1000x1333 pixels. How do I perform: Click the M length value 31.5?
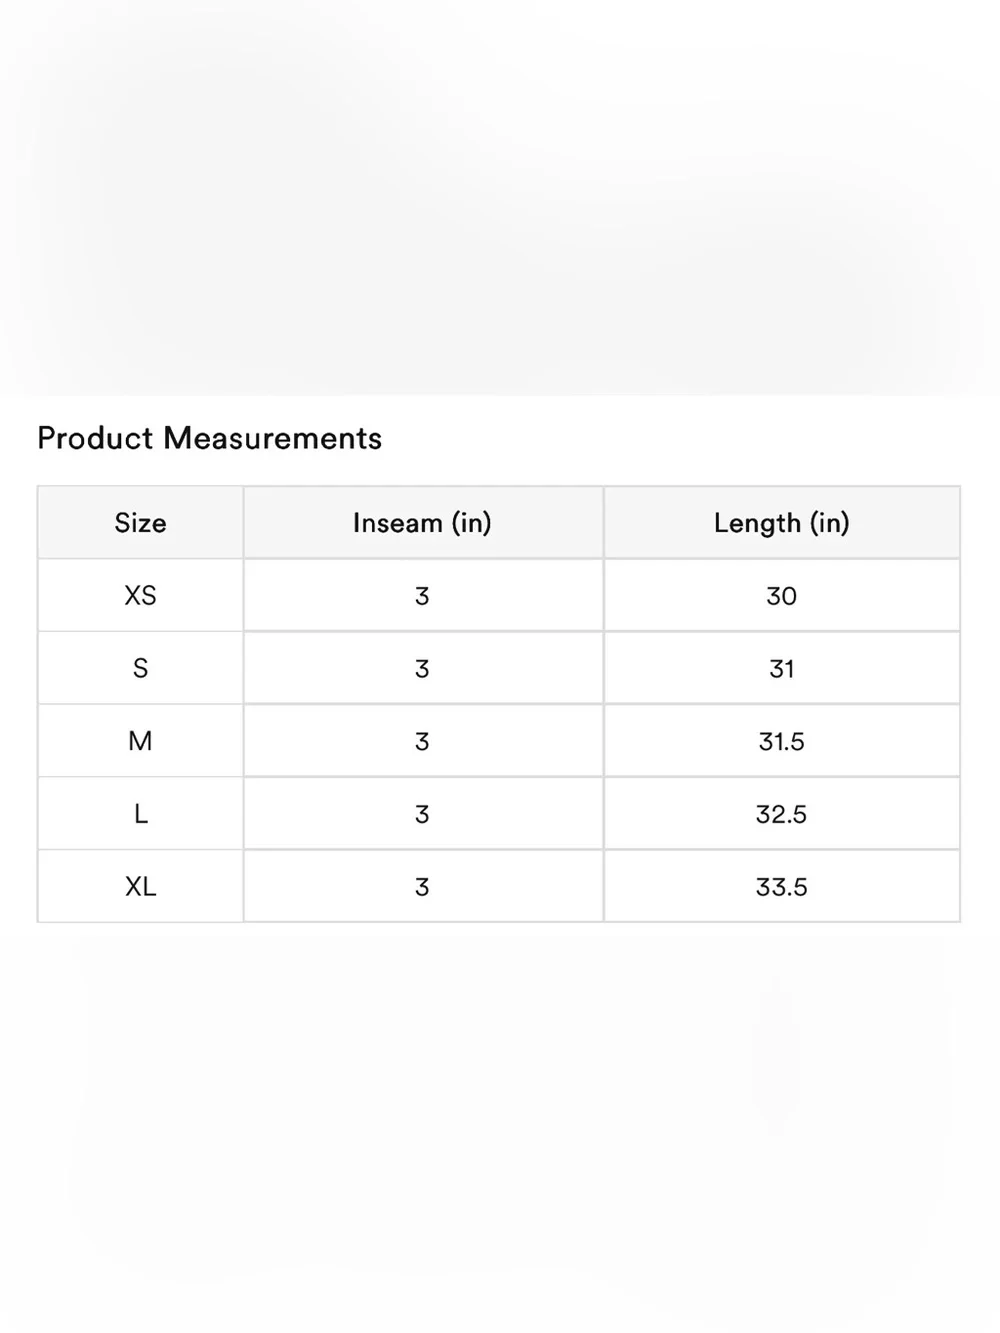coord(782,741)
